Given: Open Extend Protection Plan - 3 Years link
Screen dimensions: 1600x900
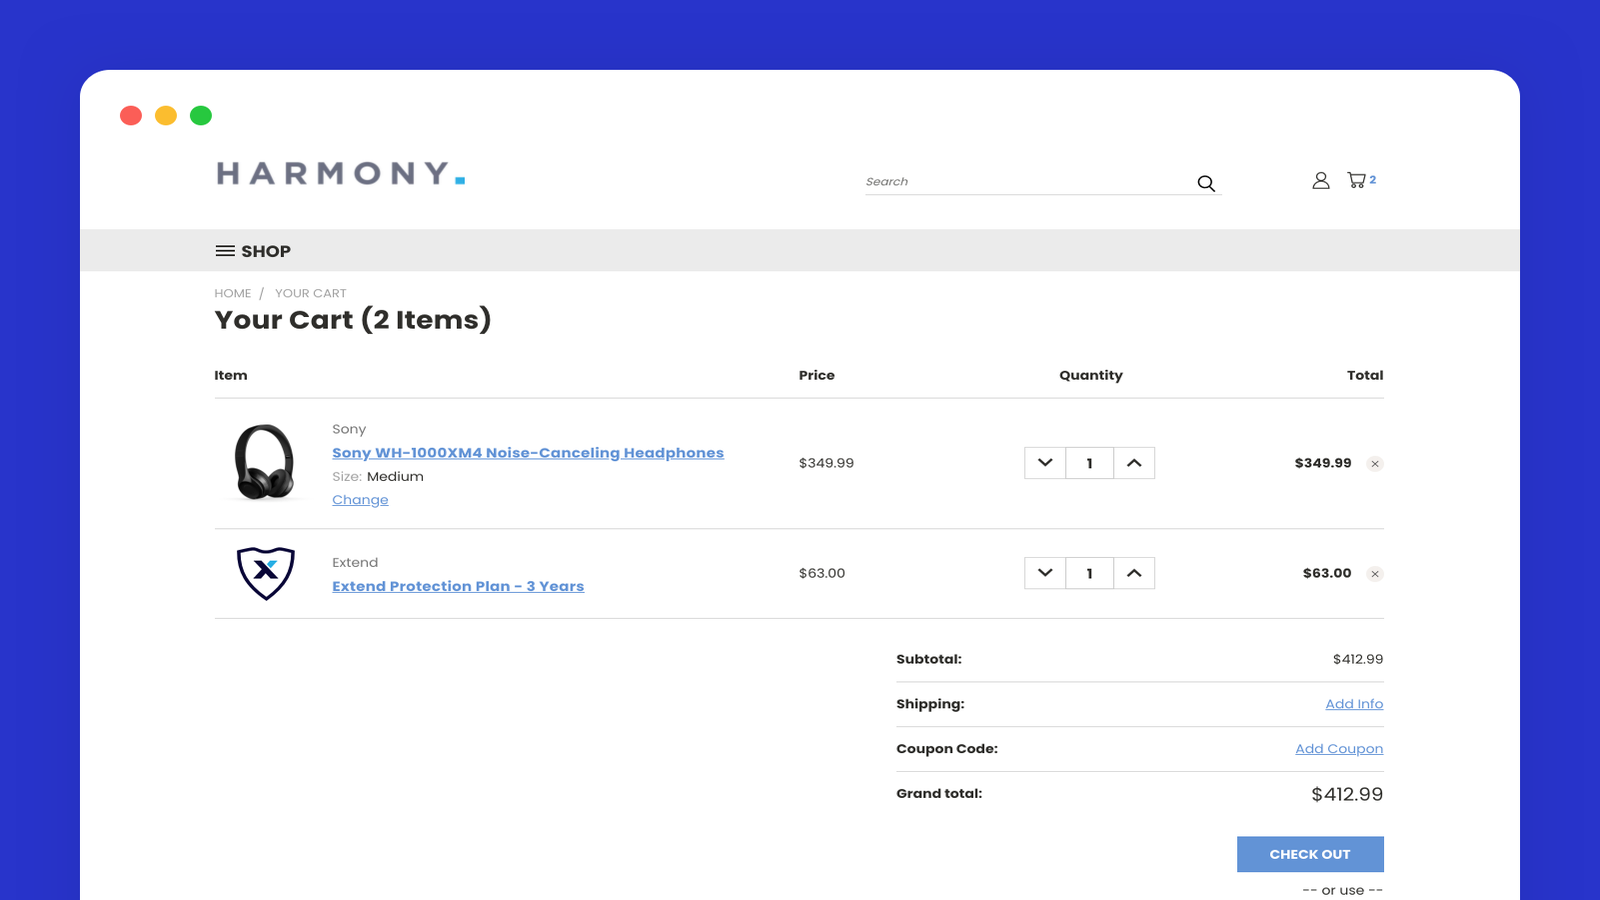Looking at the screenshot, I should pos(458,586).
